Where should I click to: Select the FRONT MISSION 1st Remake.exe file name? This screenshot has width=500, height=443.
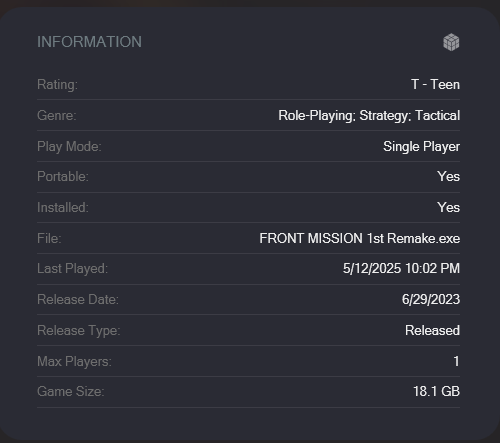360,238
